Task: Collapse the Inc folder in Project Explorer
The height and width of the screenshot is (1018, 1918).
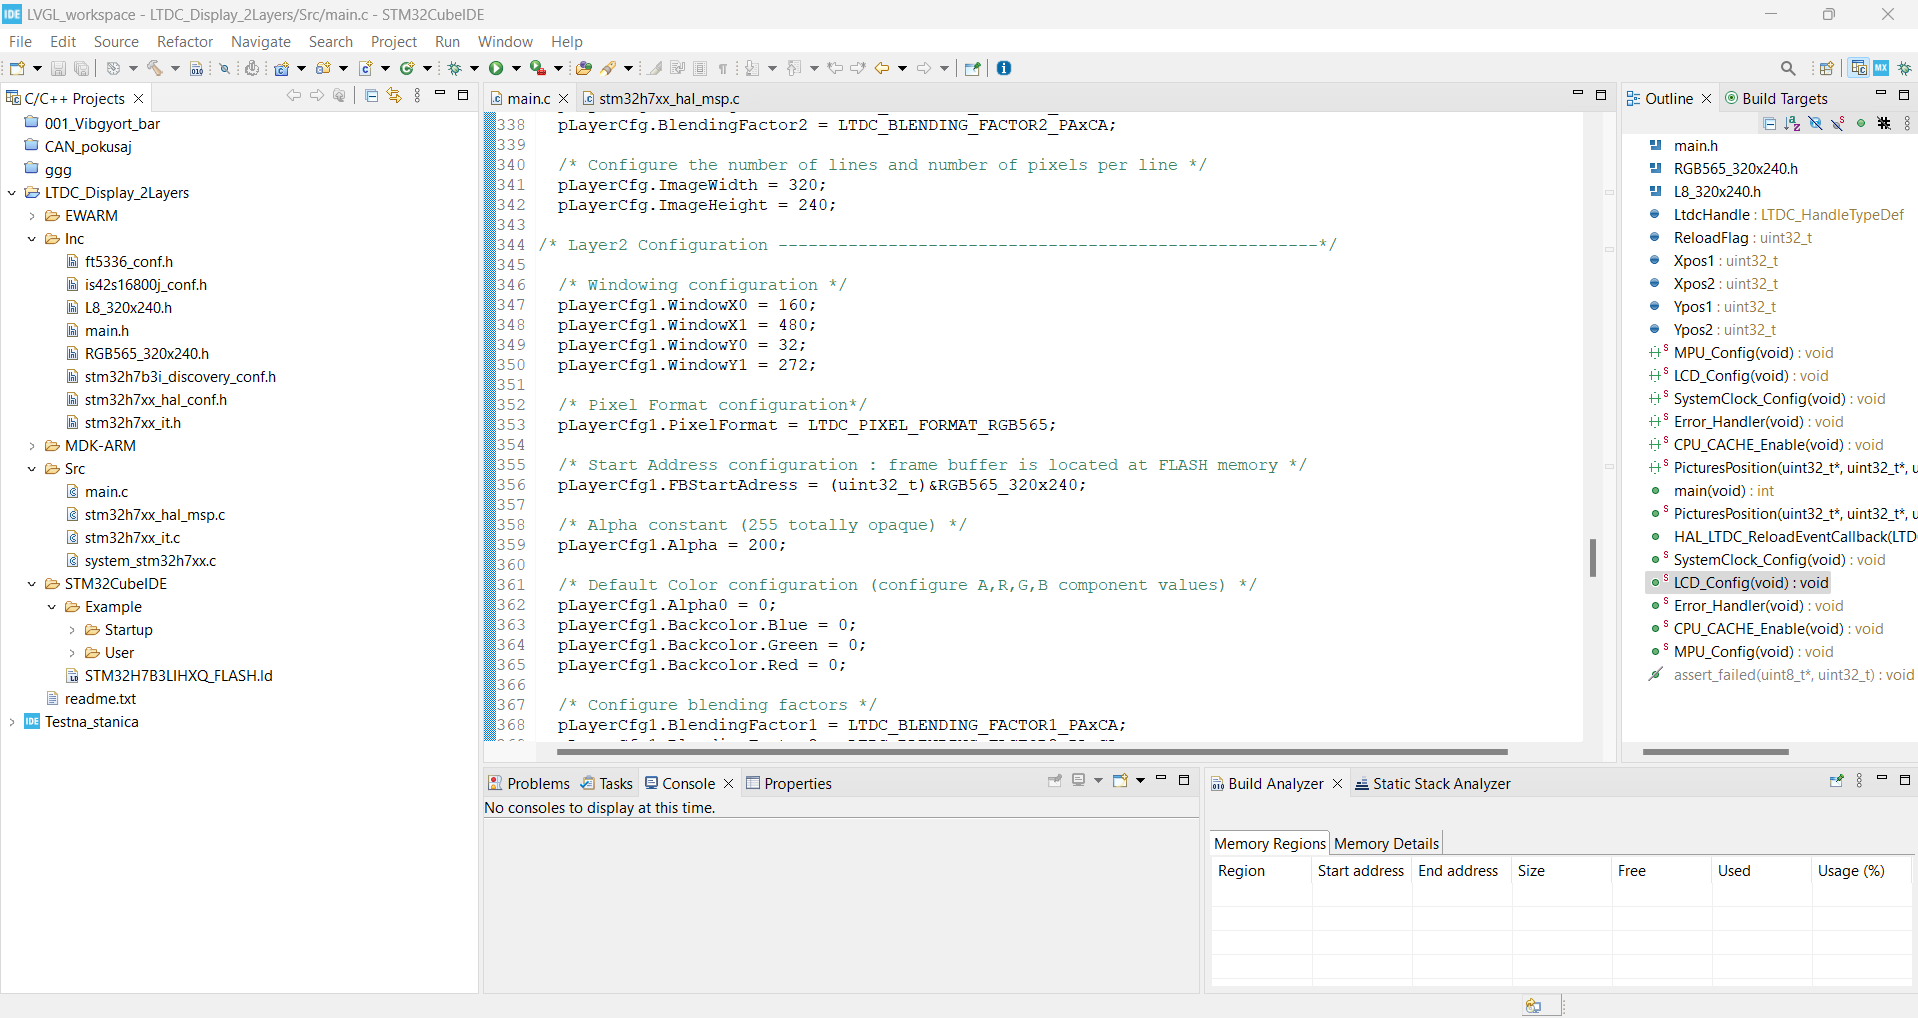Action: point(31,238)
